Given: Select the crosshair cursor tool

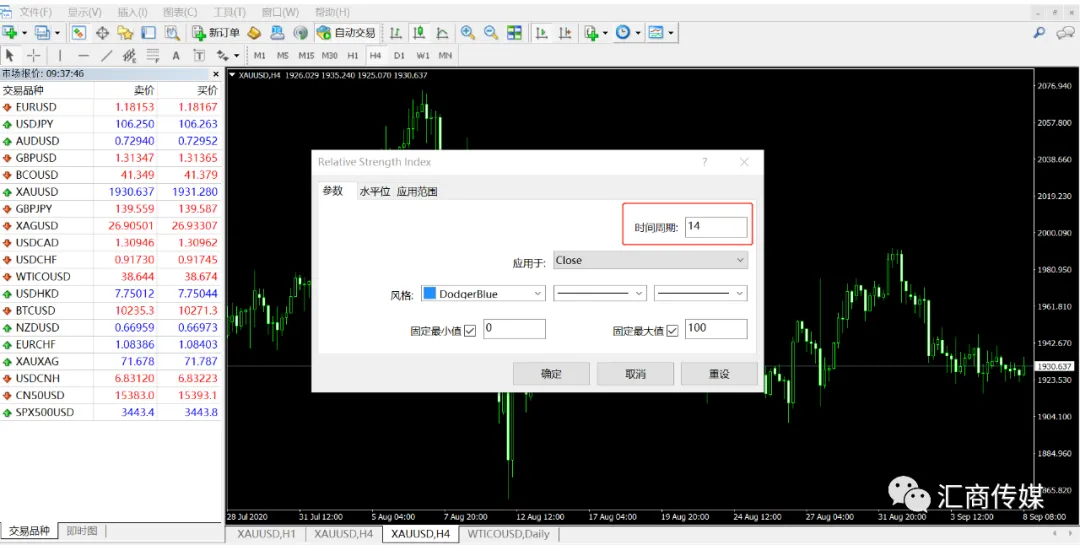Looking at the screenshot, I should pyautogui.click(x=33, y=55).
